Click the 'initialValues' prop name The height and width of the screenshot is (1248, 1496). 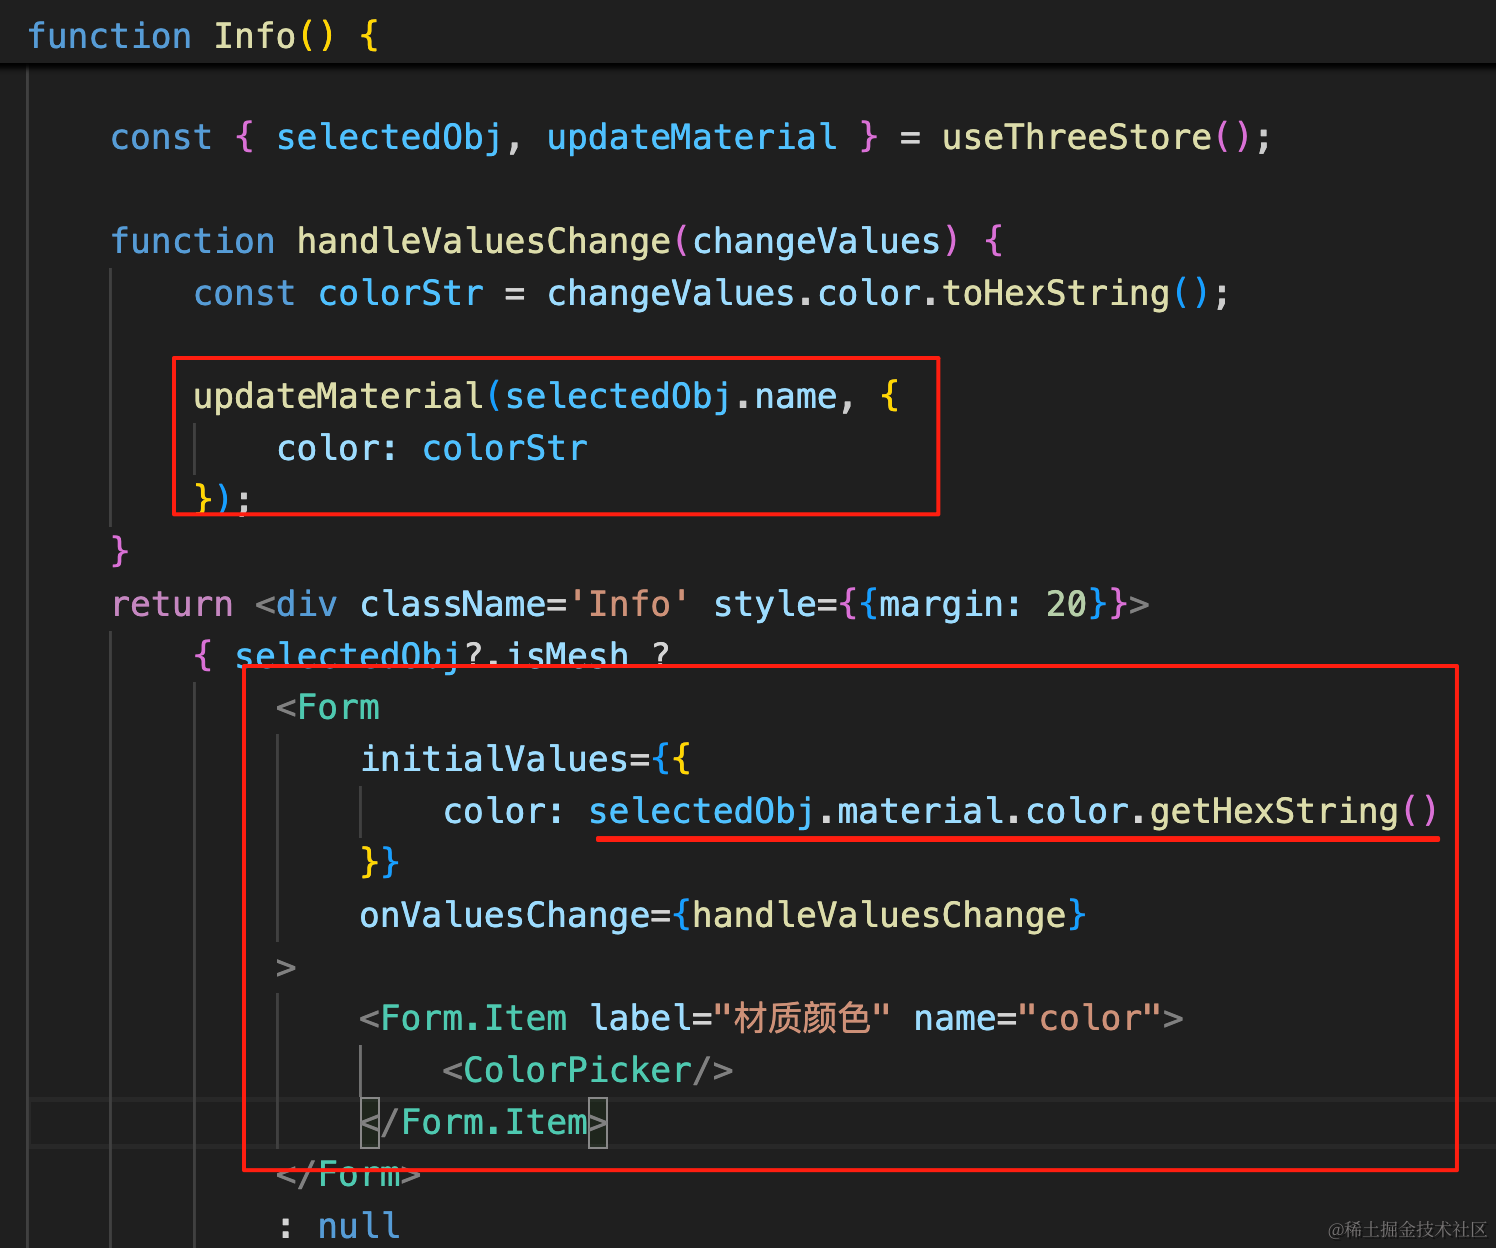click(x=495, y=759)
